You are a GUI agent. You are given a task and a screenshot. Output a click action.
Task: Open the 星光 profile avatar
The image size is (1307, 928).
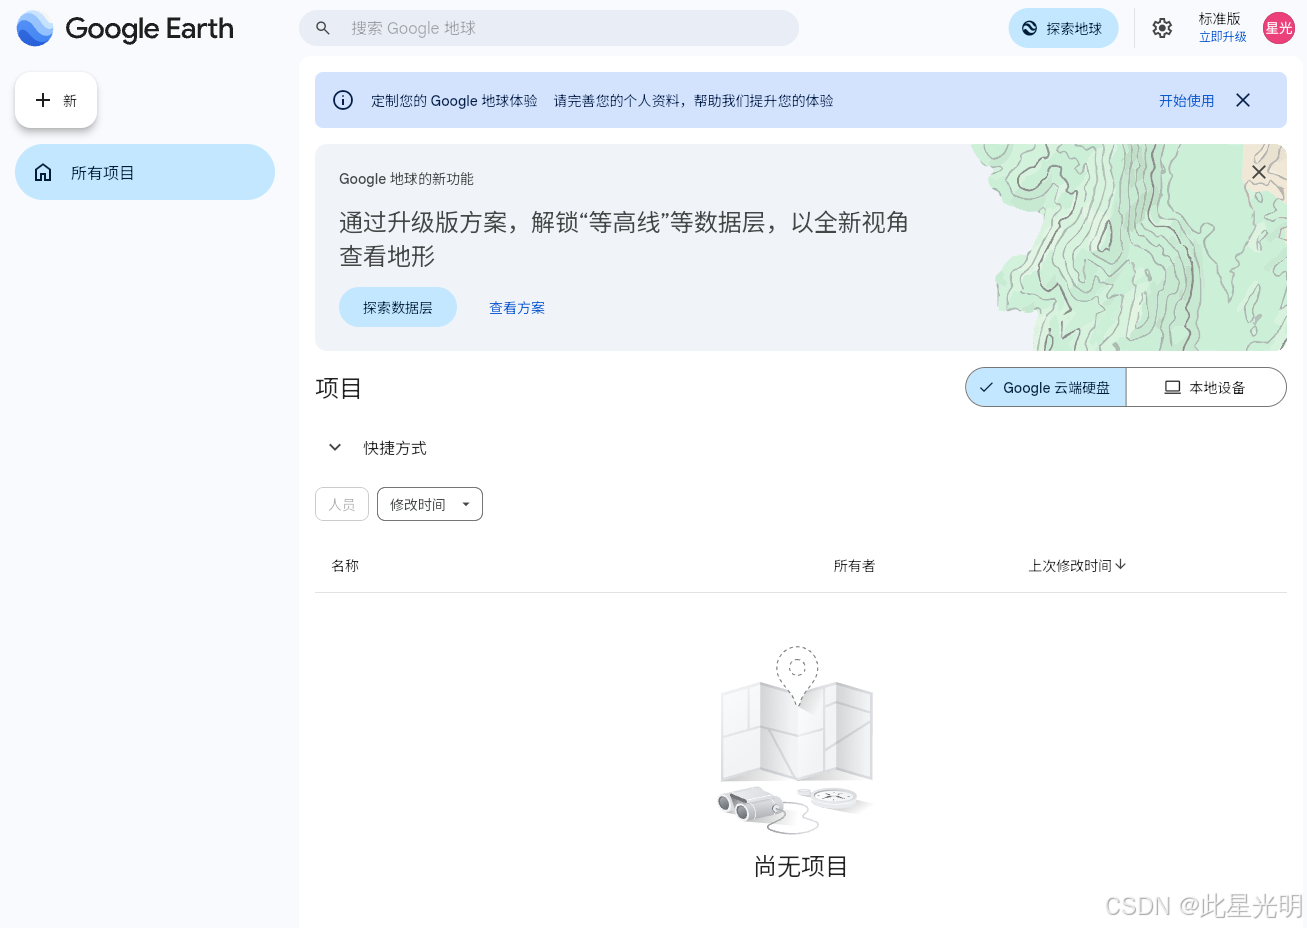pos(1279,28)
